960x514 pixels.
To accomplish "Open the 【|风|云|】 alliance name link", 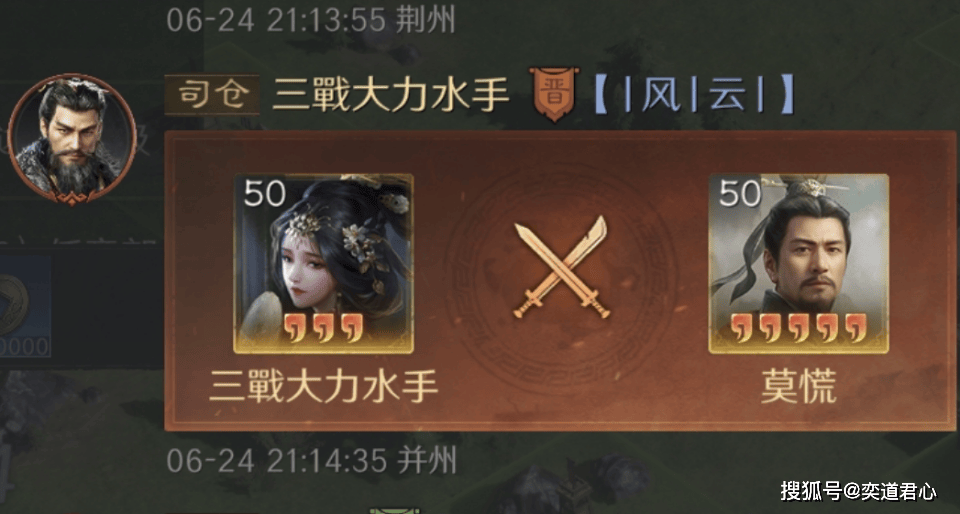I will click(694, 96).
